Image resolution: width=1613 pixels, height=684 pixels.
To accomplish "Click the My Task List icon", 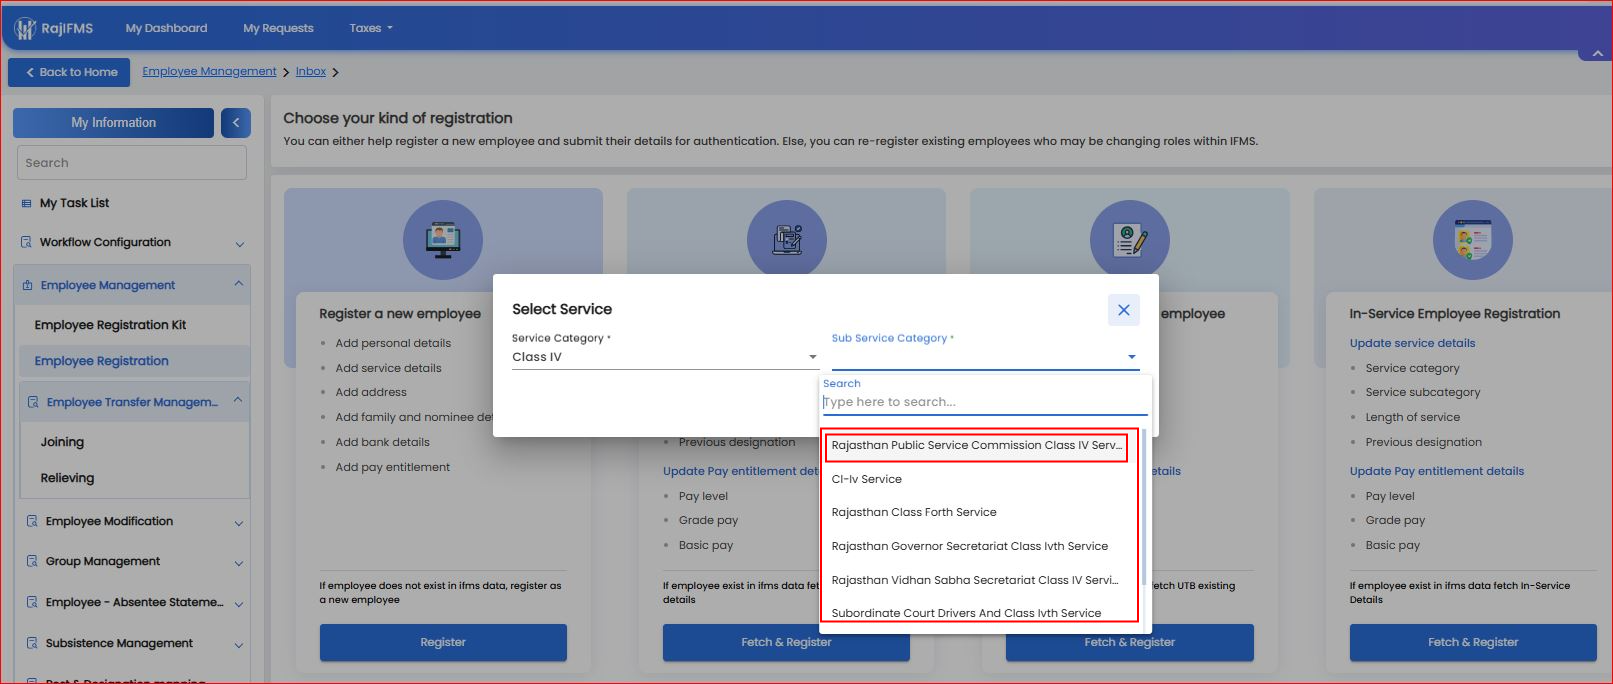I will pos(26,203).
